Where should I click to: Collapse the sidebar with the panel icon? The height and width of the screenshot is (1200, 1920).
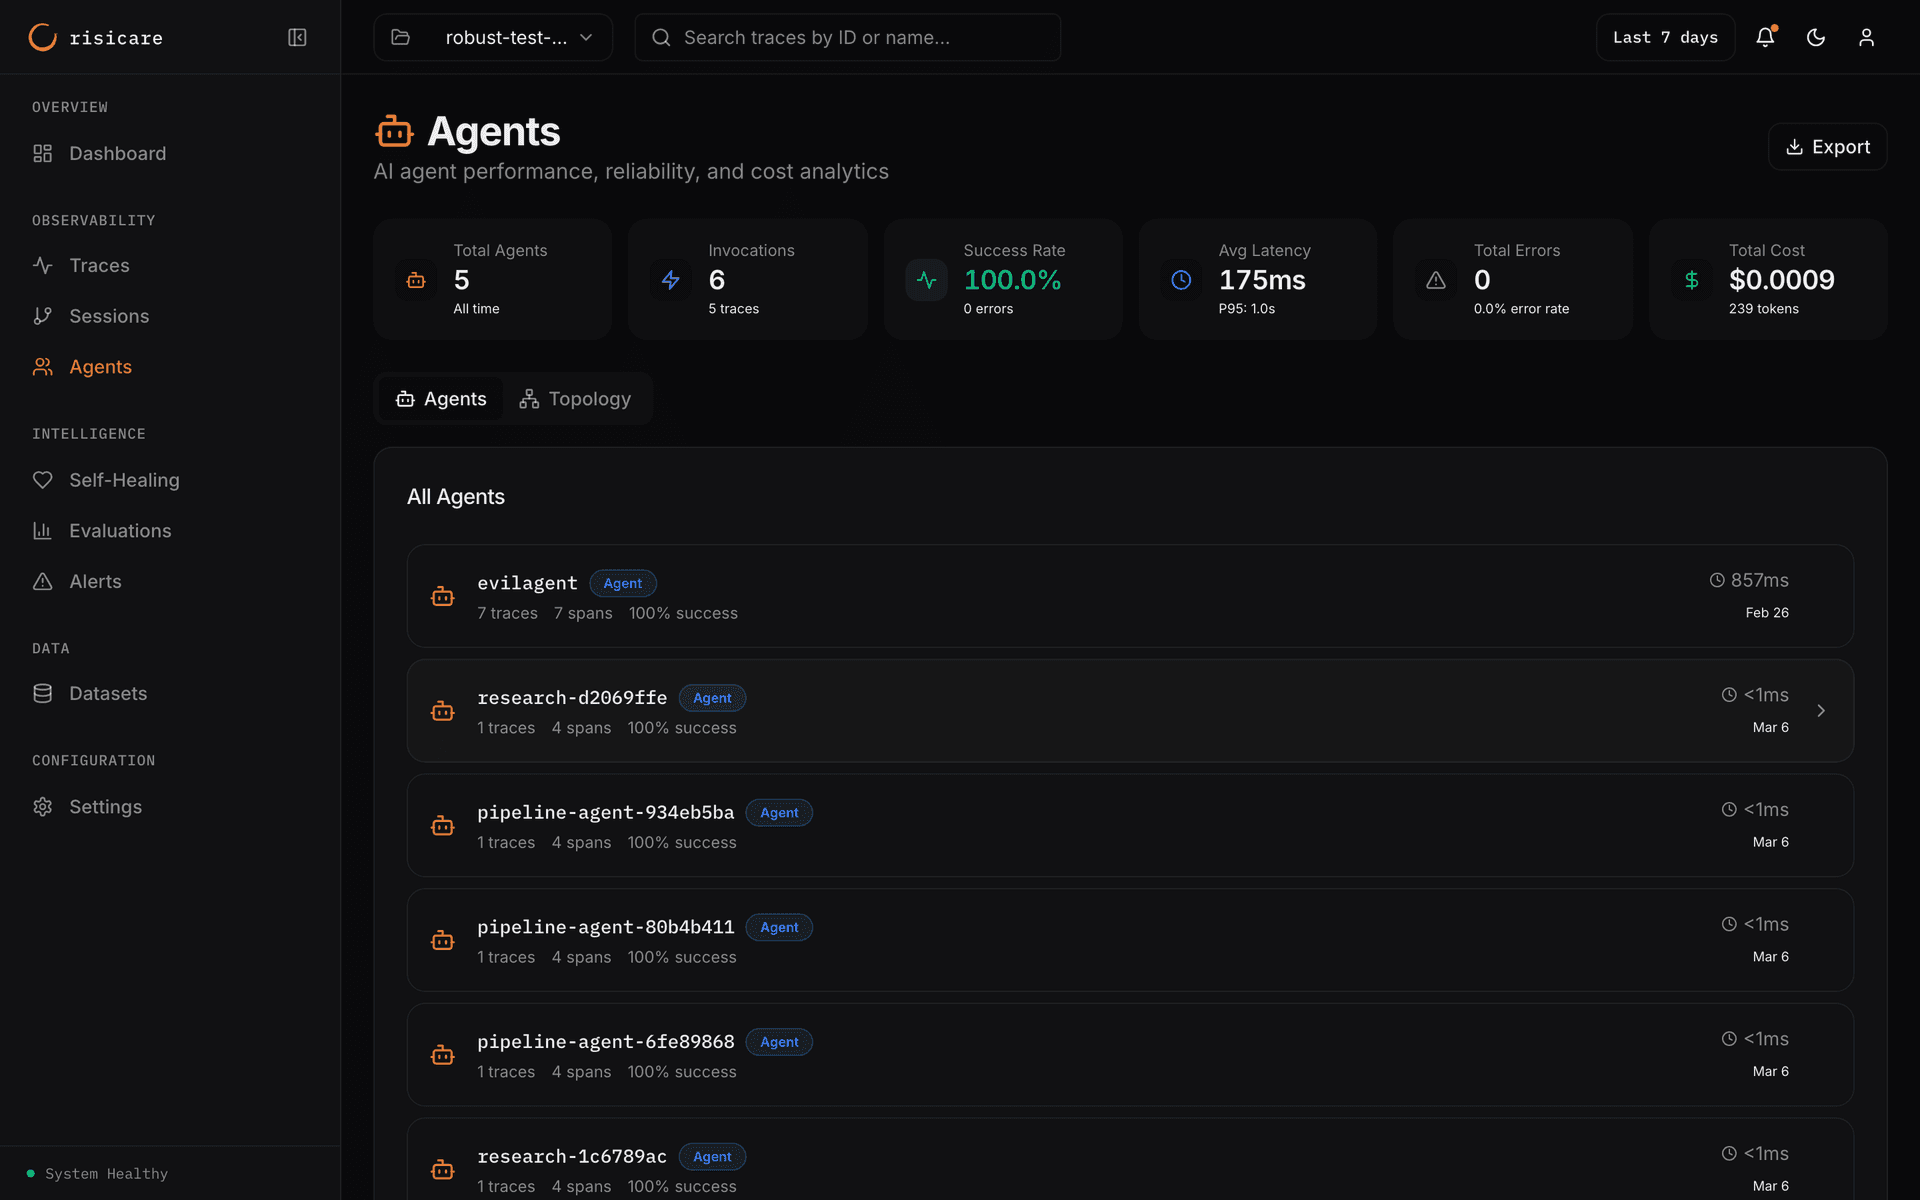[297, 37]
